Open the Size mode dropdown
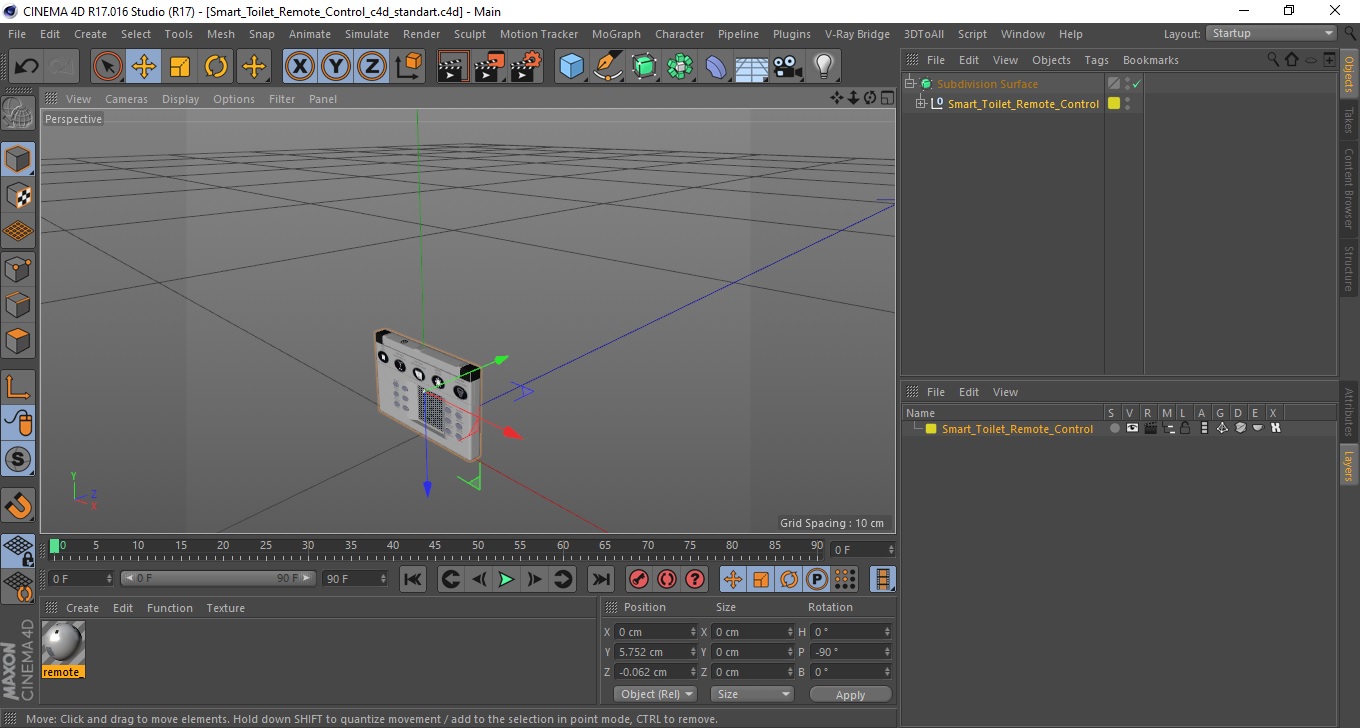This screenshot has width=1360, height=728. click(x=752, y=694)
